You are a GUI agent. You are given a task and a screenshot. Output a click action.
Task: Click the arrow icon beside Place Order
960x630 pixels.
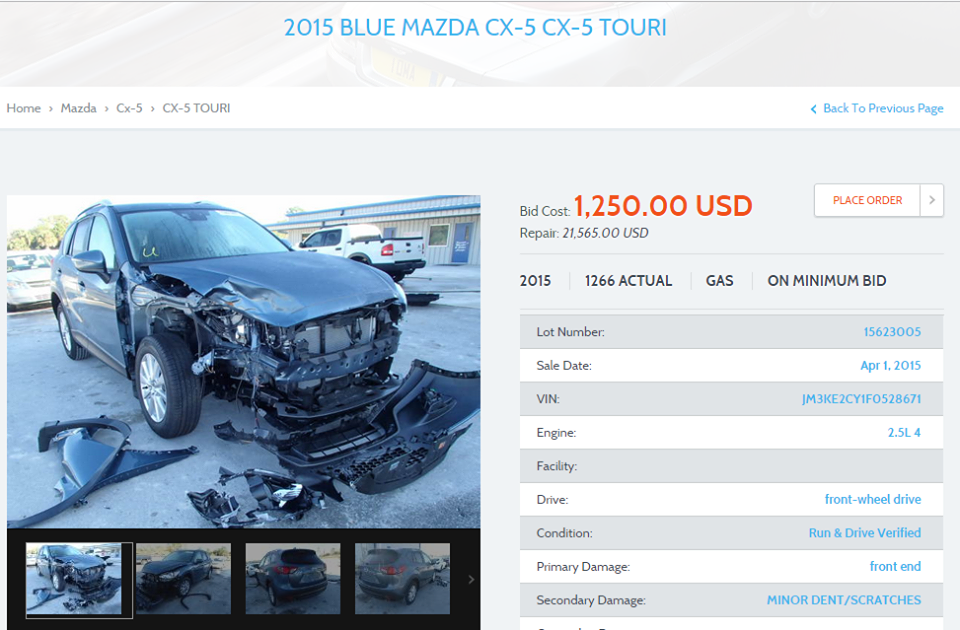tap(931, 200)
